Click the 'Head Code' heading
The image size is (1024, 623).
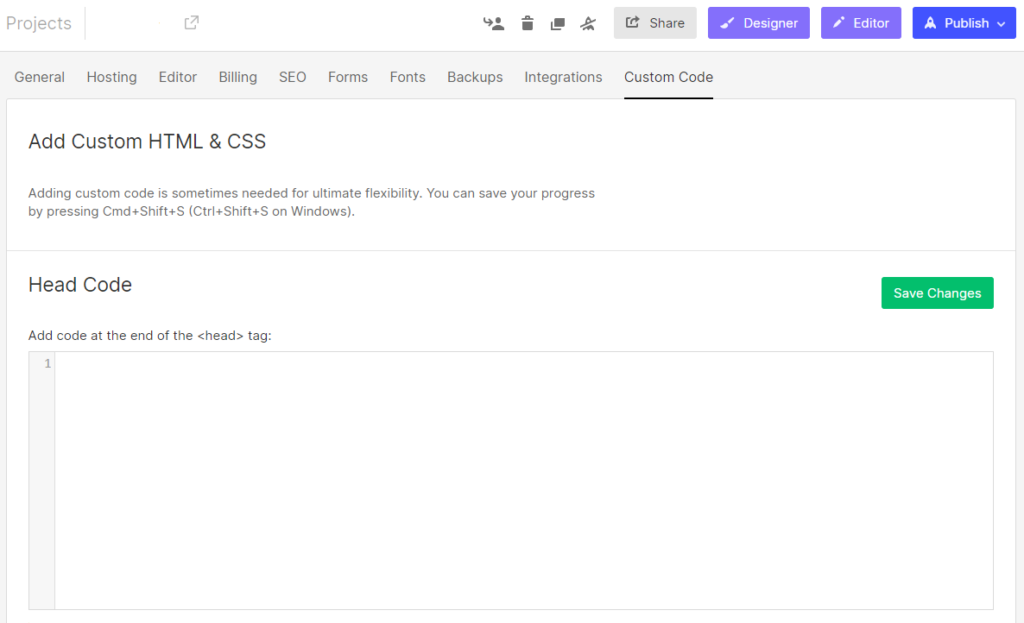[80, 285]
